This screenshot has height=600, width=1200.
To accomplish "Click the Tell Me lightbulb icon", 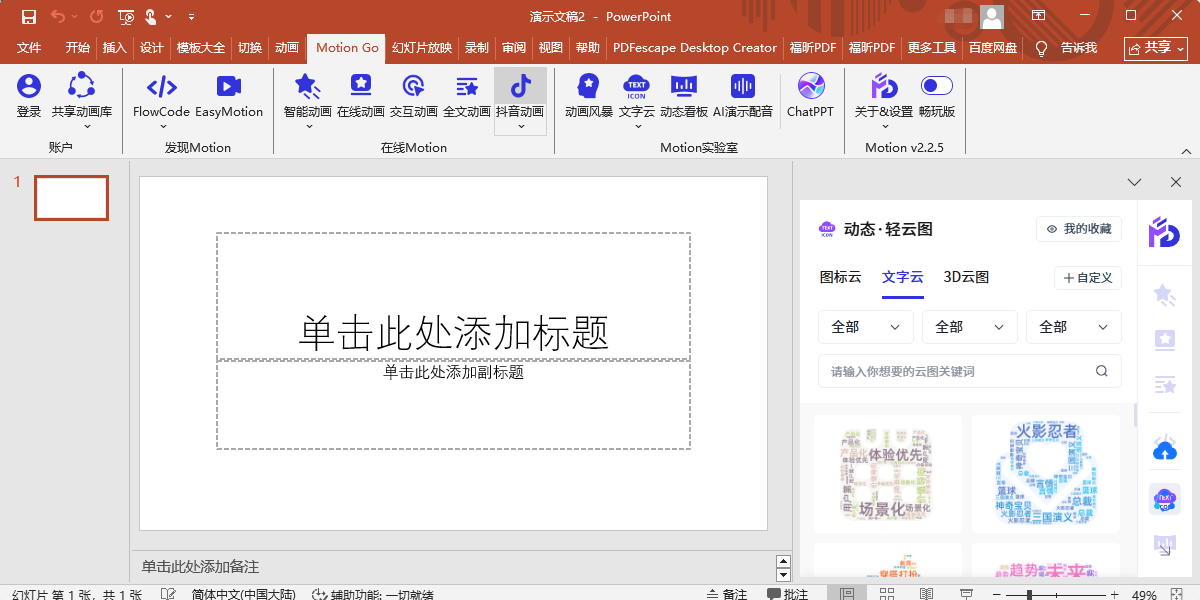I will tap(1041, 47).
